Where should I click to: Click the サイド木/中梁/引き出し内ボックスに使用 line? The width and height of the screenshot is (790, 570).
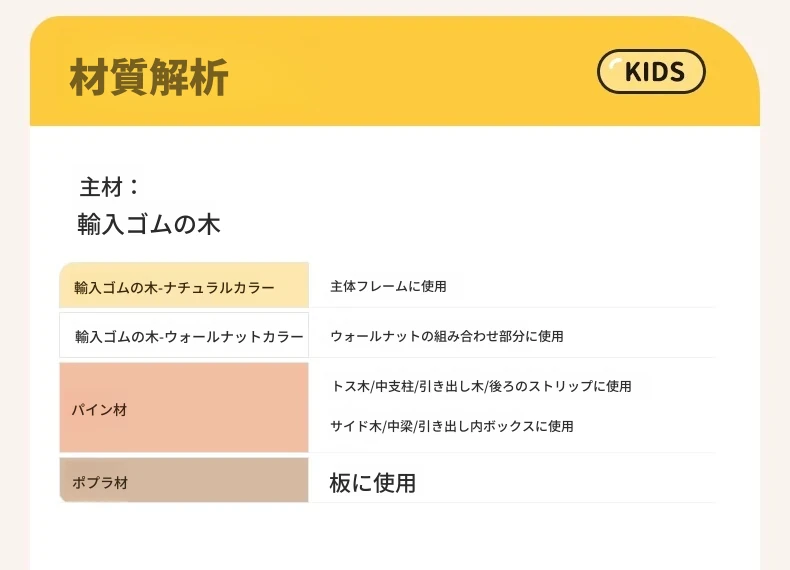452,426
